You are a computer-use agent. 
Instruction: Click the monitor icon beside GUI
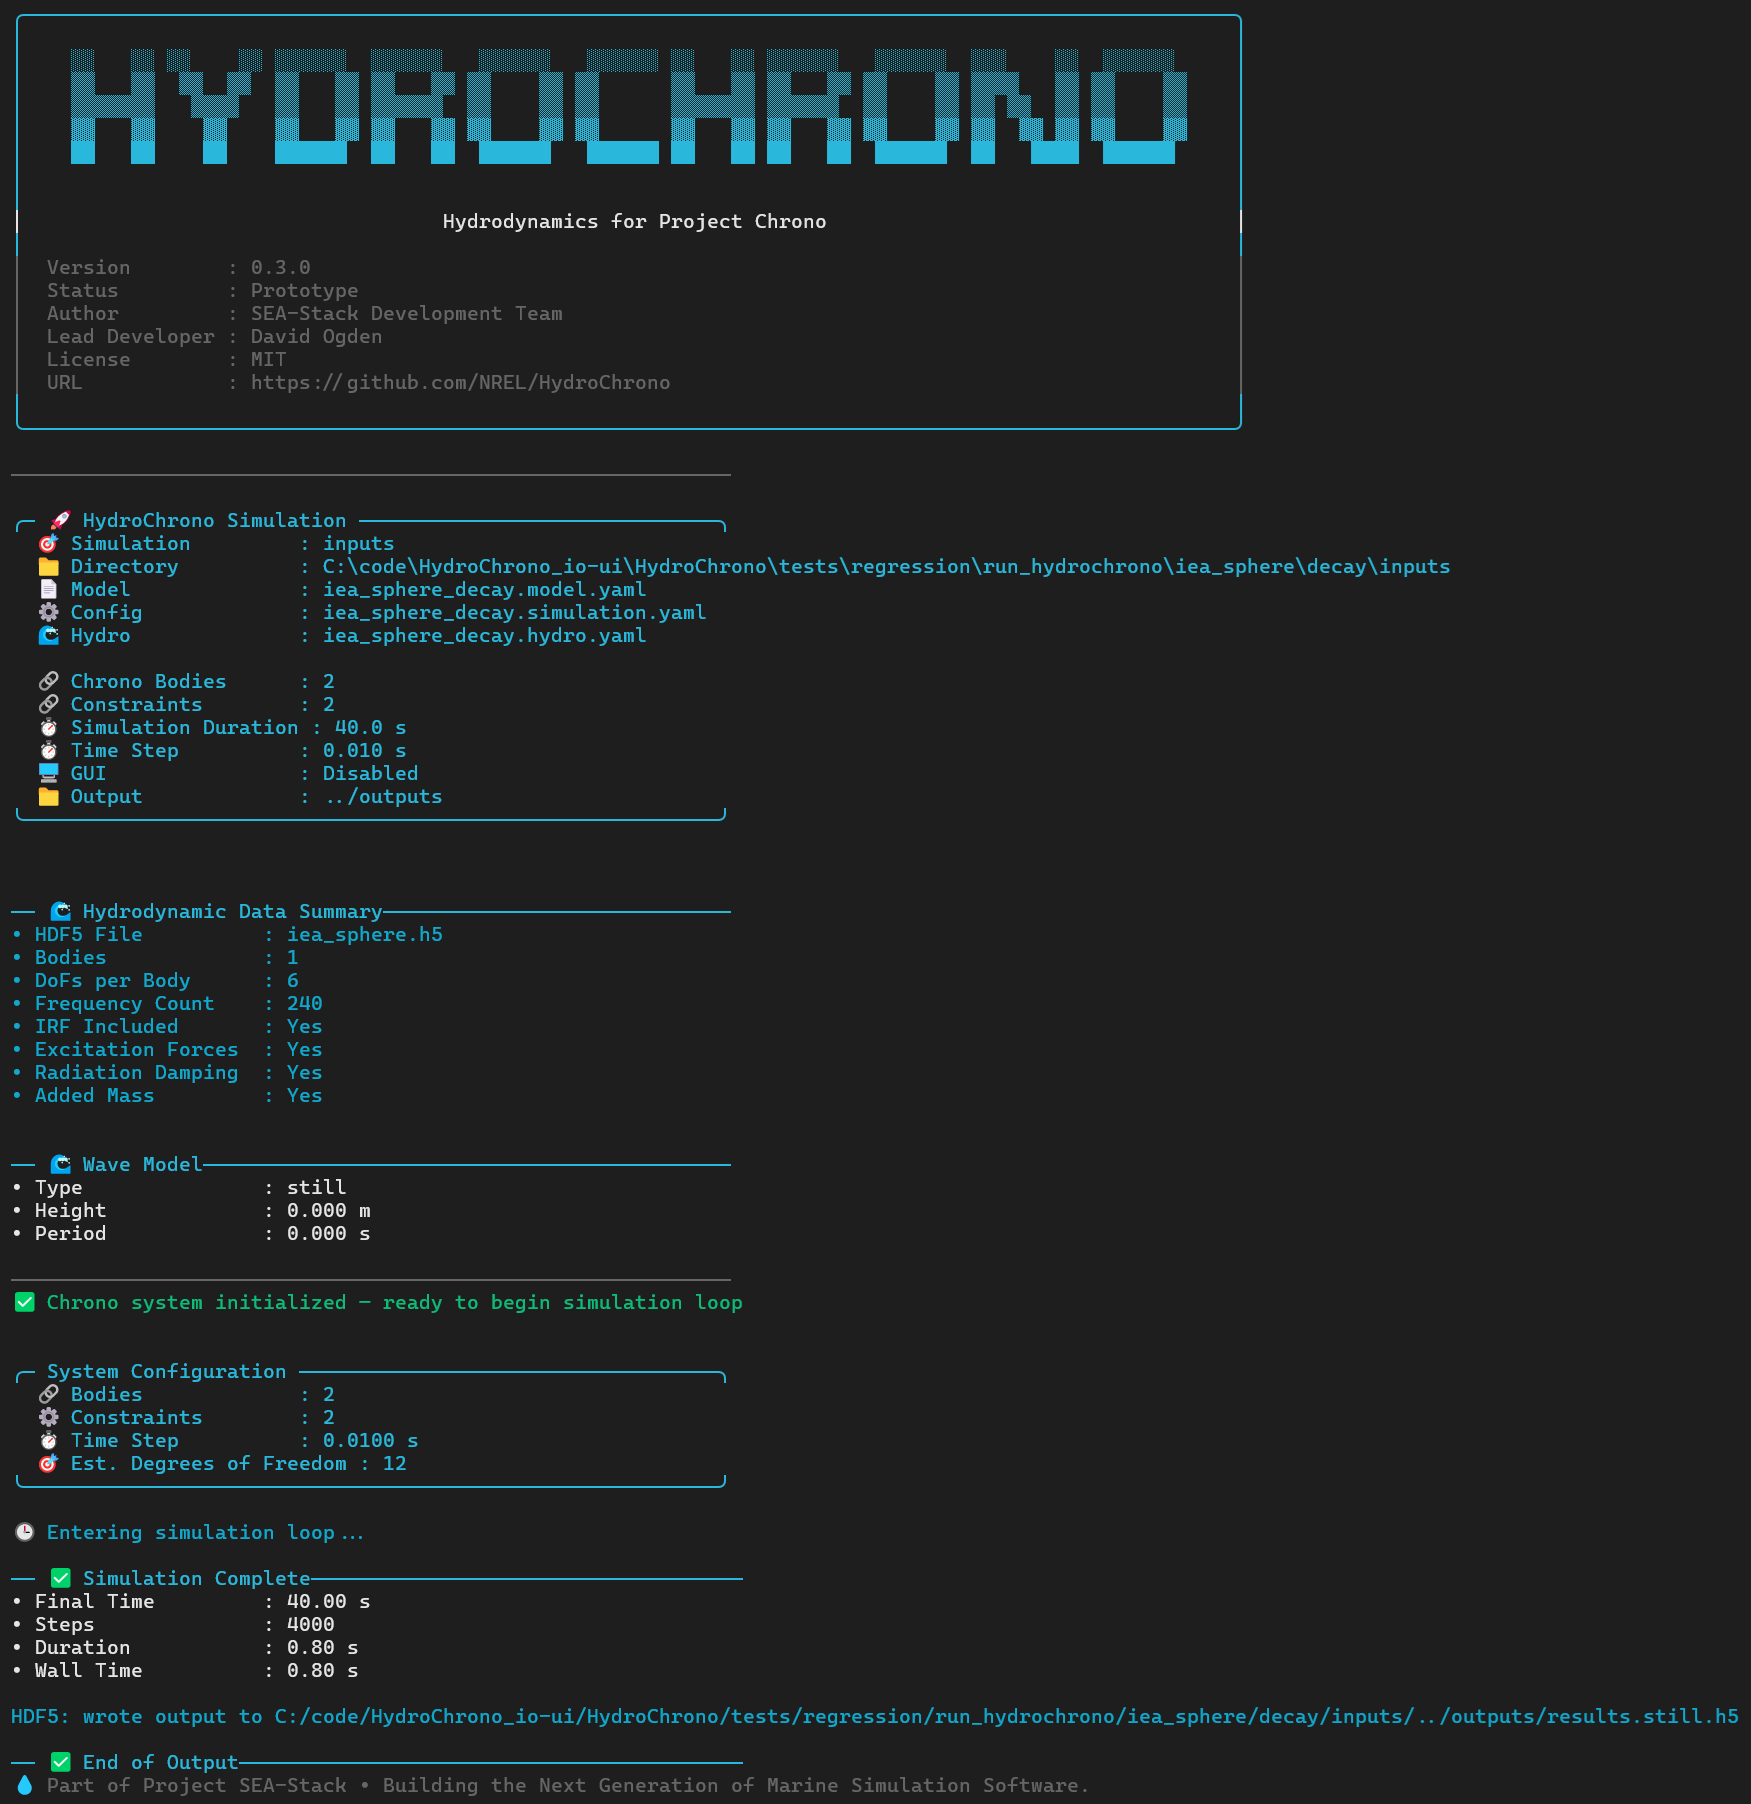pos(48,774)
